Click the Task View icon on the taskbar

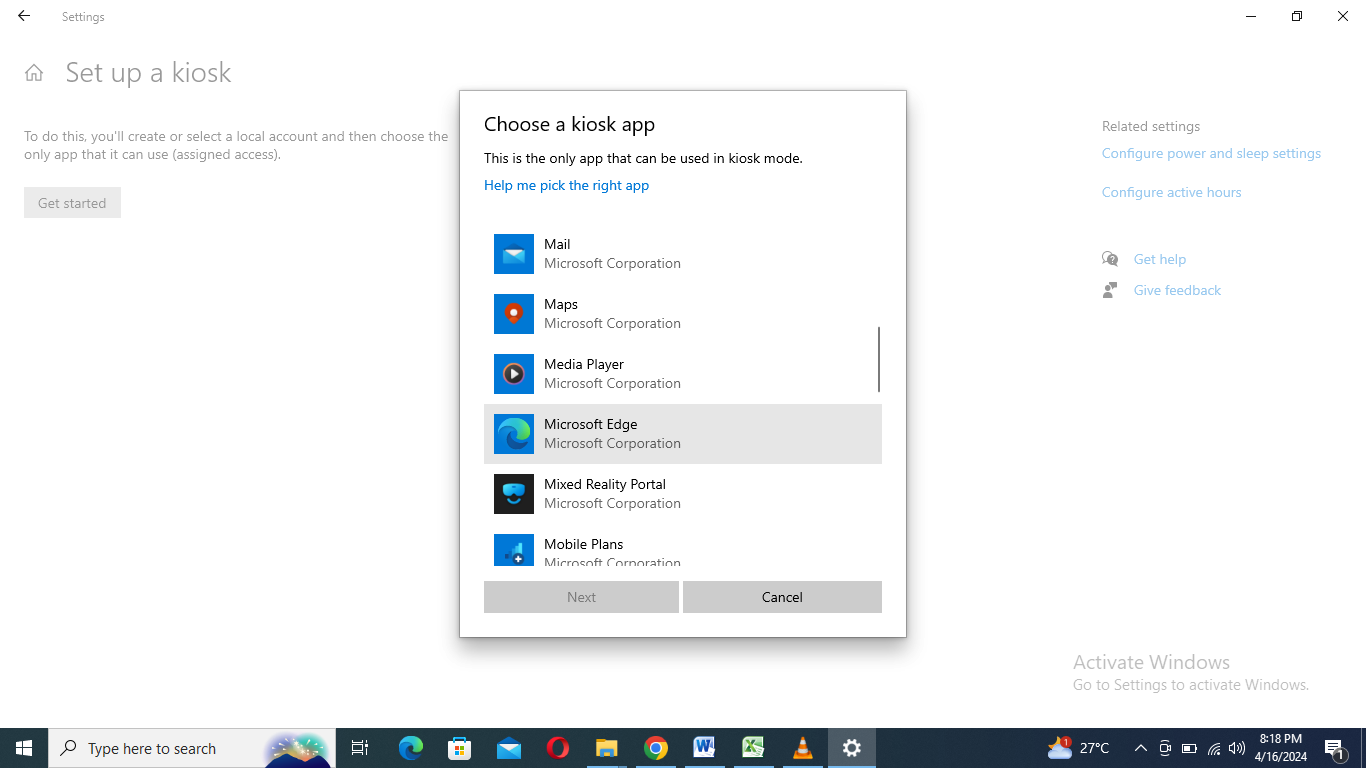(359, 747)
